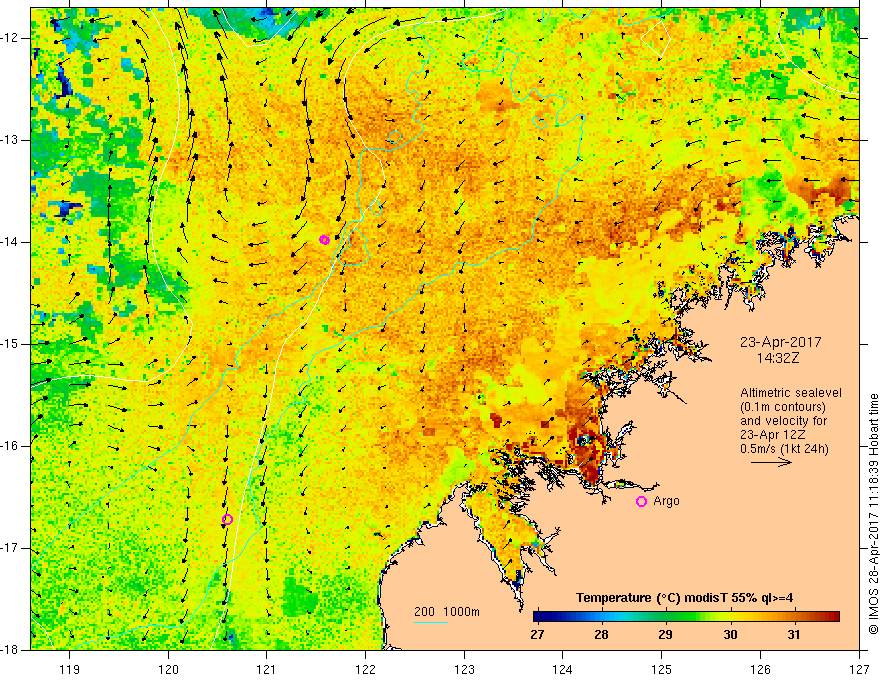Click the Argo float marker near 16.7°S
880x680 pixels.
click(227, 520)
